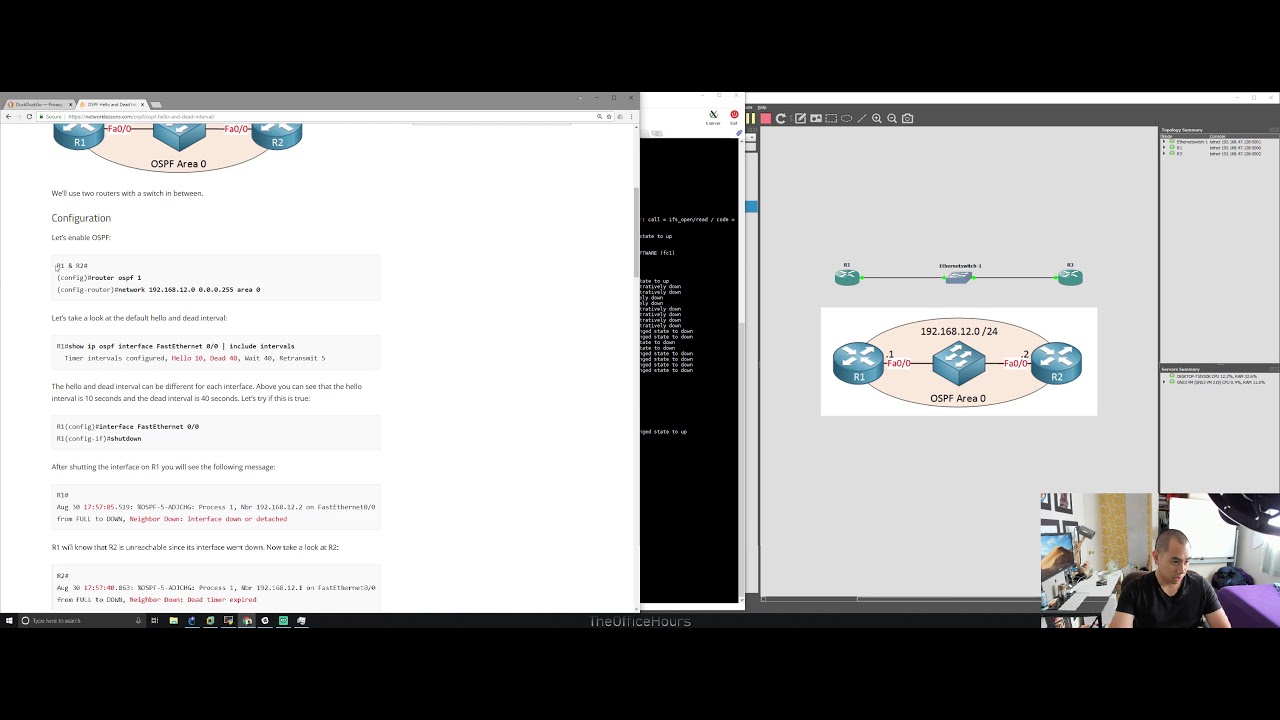Click the OSPF topology picture on canvas

[x=958, y=361]
